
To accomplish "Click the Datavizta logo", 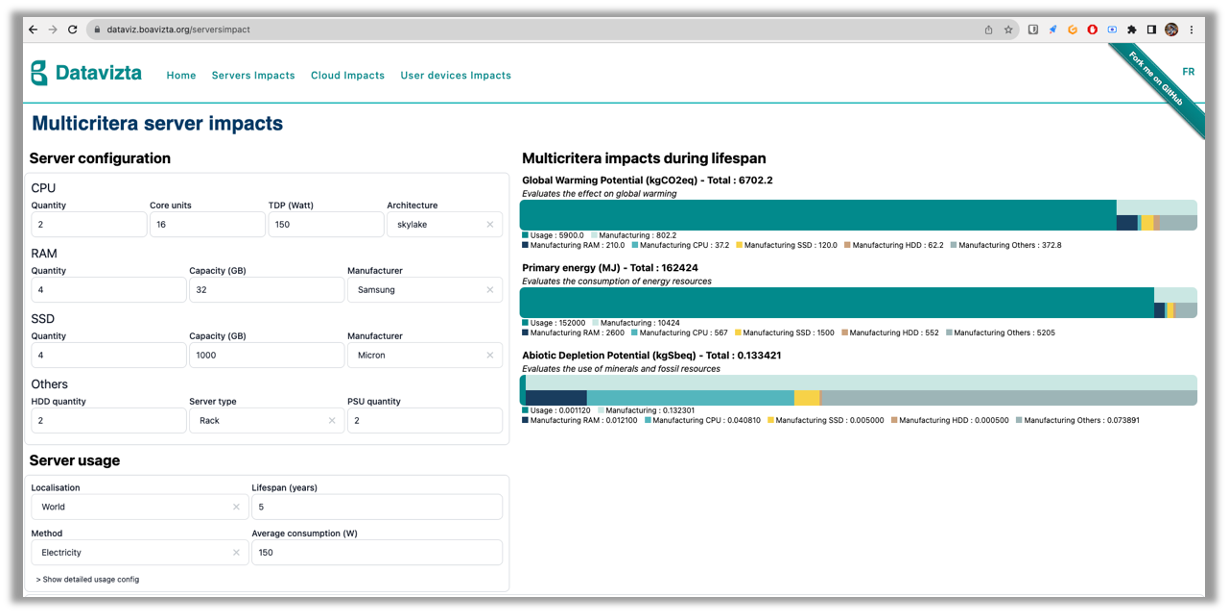I will [x=86, y=73].
